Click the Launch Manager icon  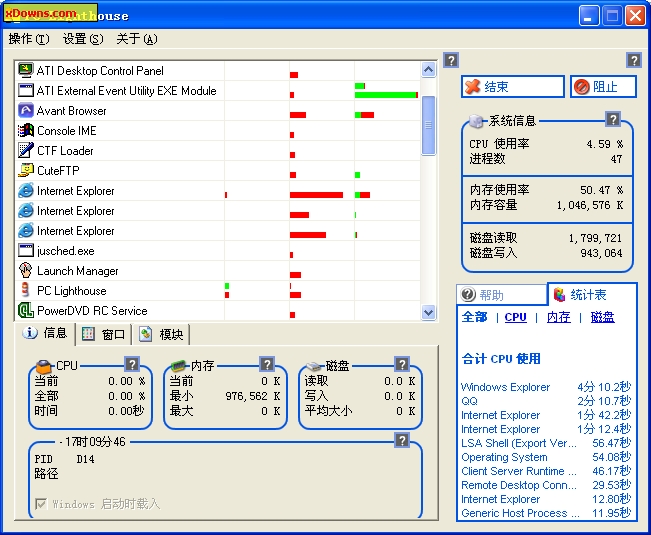pos(25,270)
